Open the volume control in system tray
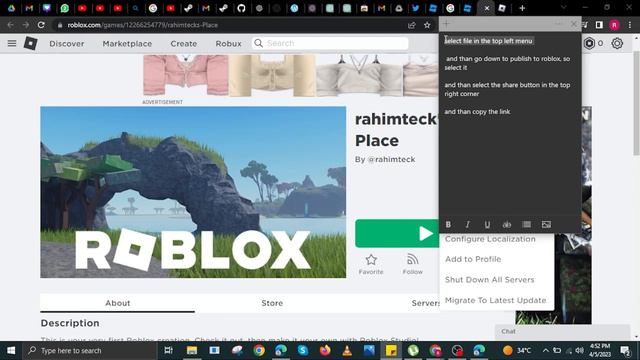The height and width of the screenshot is (360, 640). click(579, 351)
